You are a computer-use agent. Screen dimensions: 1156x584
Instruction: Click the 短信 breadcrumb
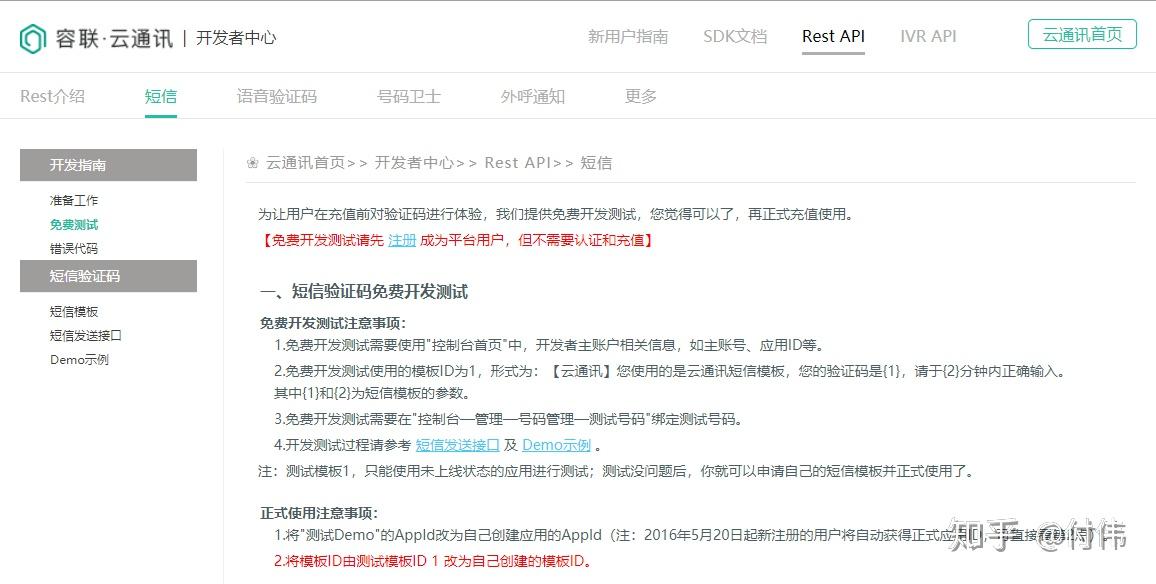coord(596,163)
